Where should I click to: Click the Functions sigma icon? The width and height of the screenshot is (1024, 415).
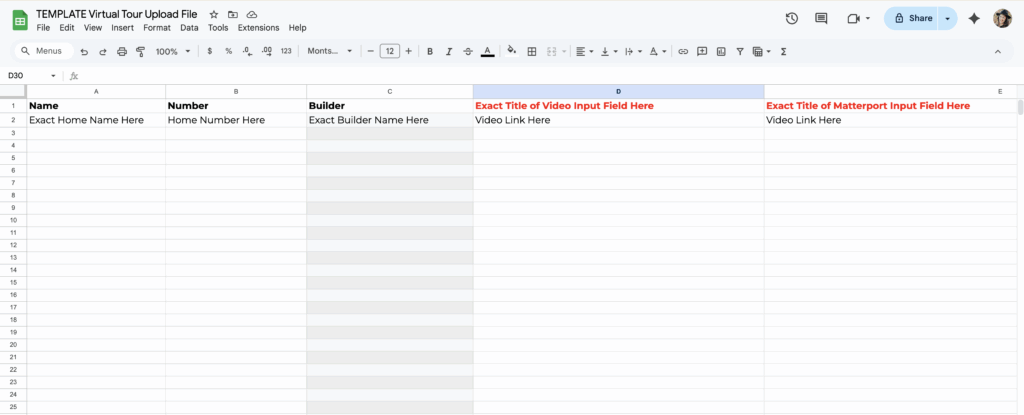783,51
